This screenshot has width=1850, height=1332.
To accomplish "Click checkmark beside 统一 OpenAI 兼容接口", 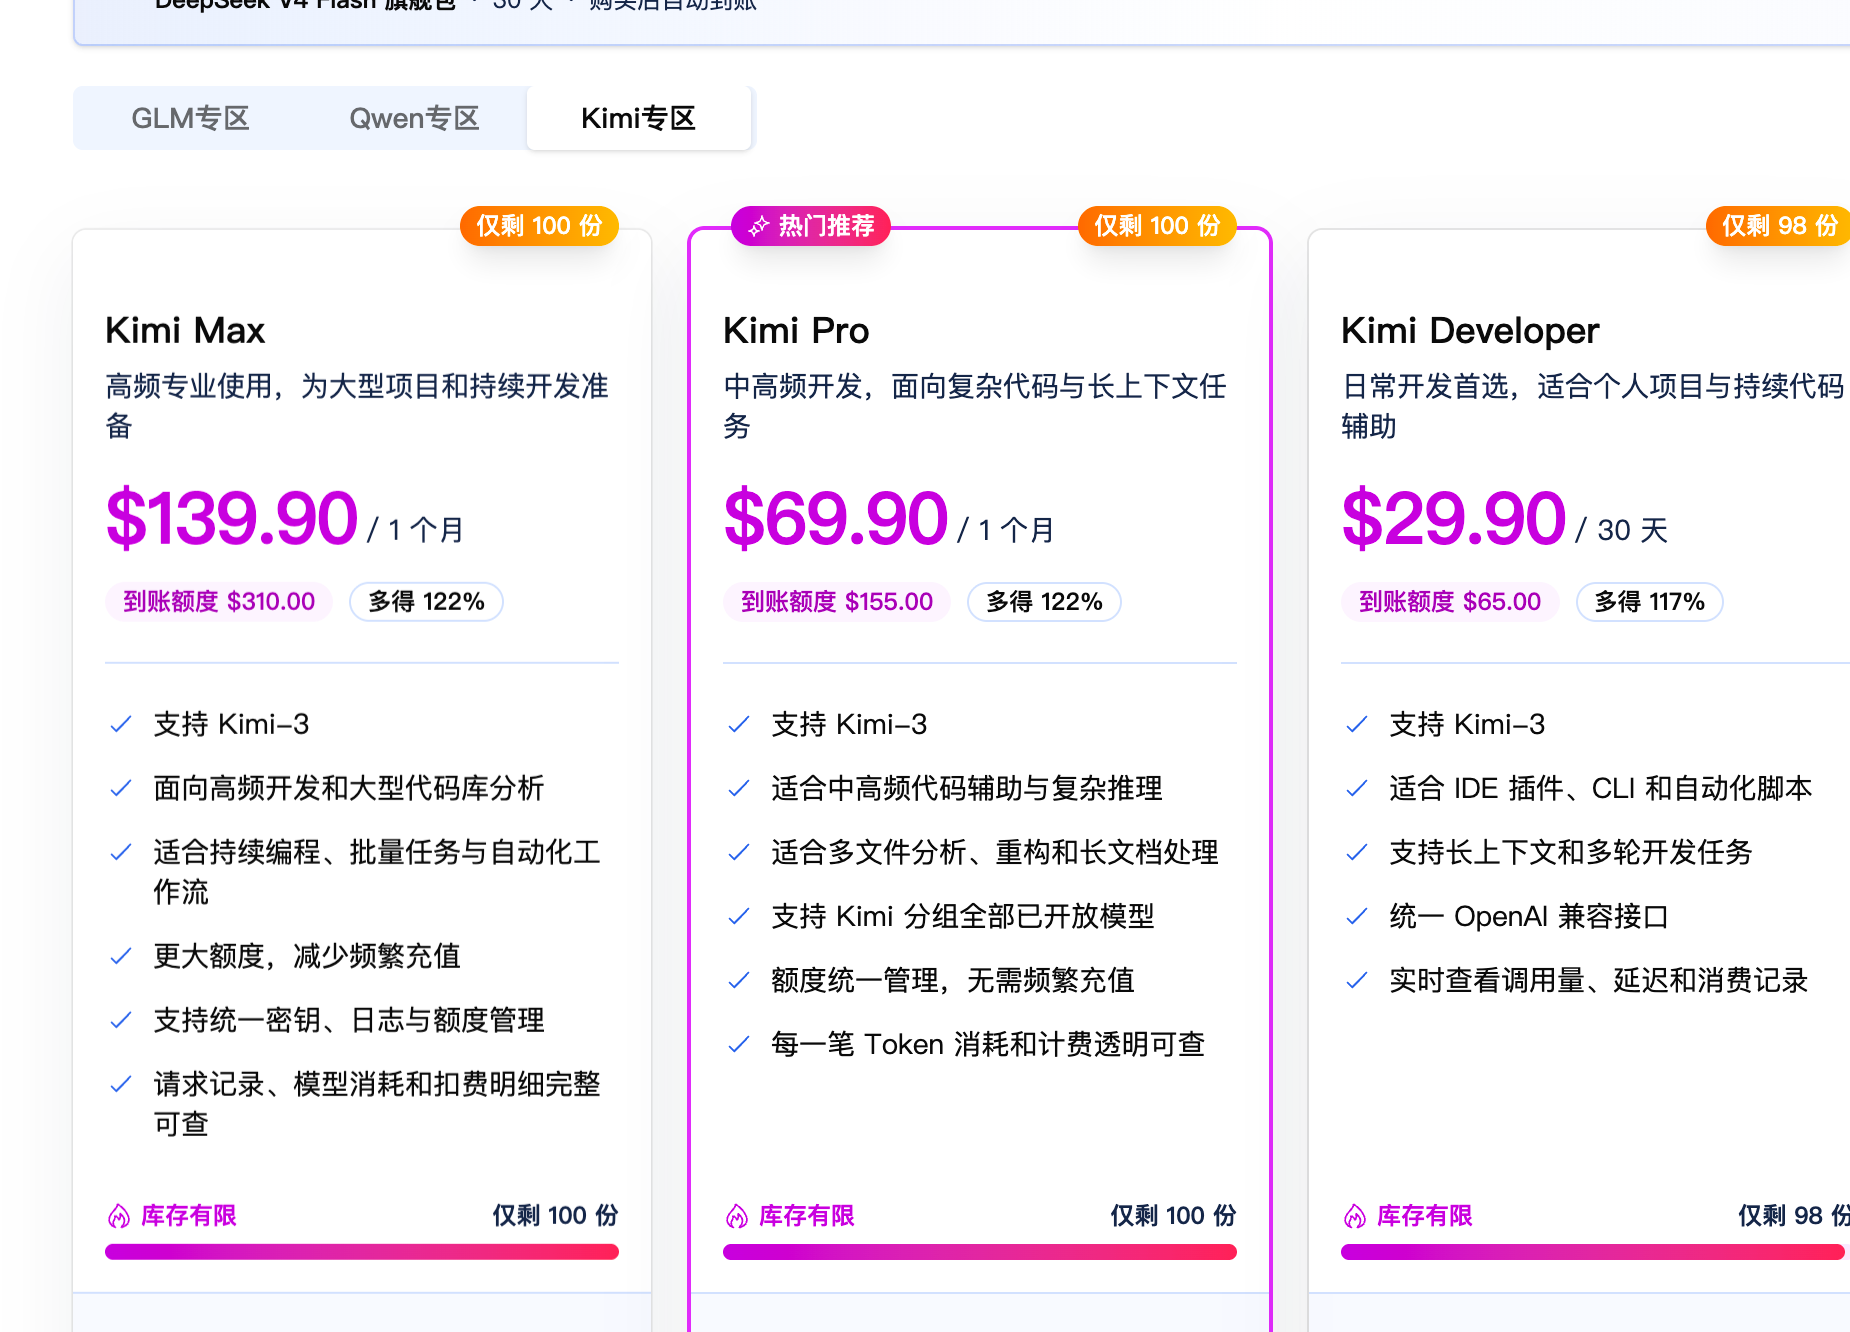I will point(1357,917).
